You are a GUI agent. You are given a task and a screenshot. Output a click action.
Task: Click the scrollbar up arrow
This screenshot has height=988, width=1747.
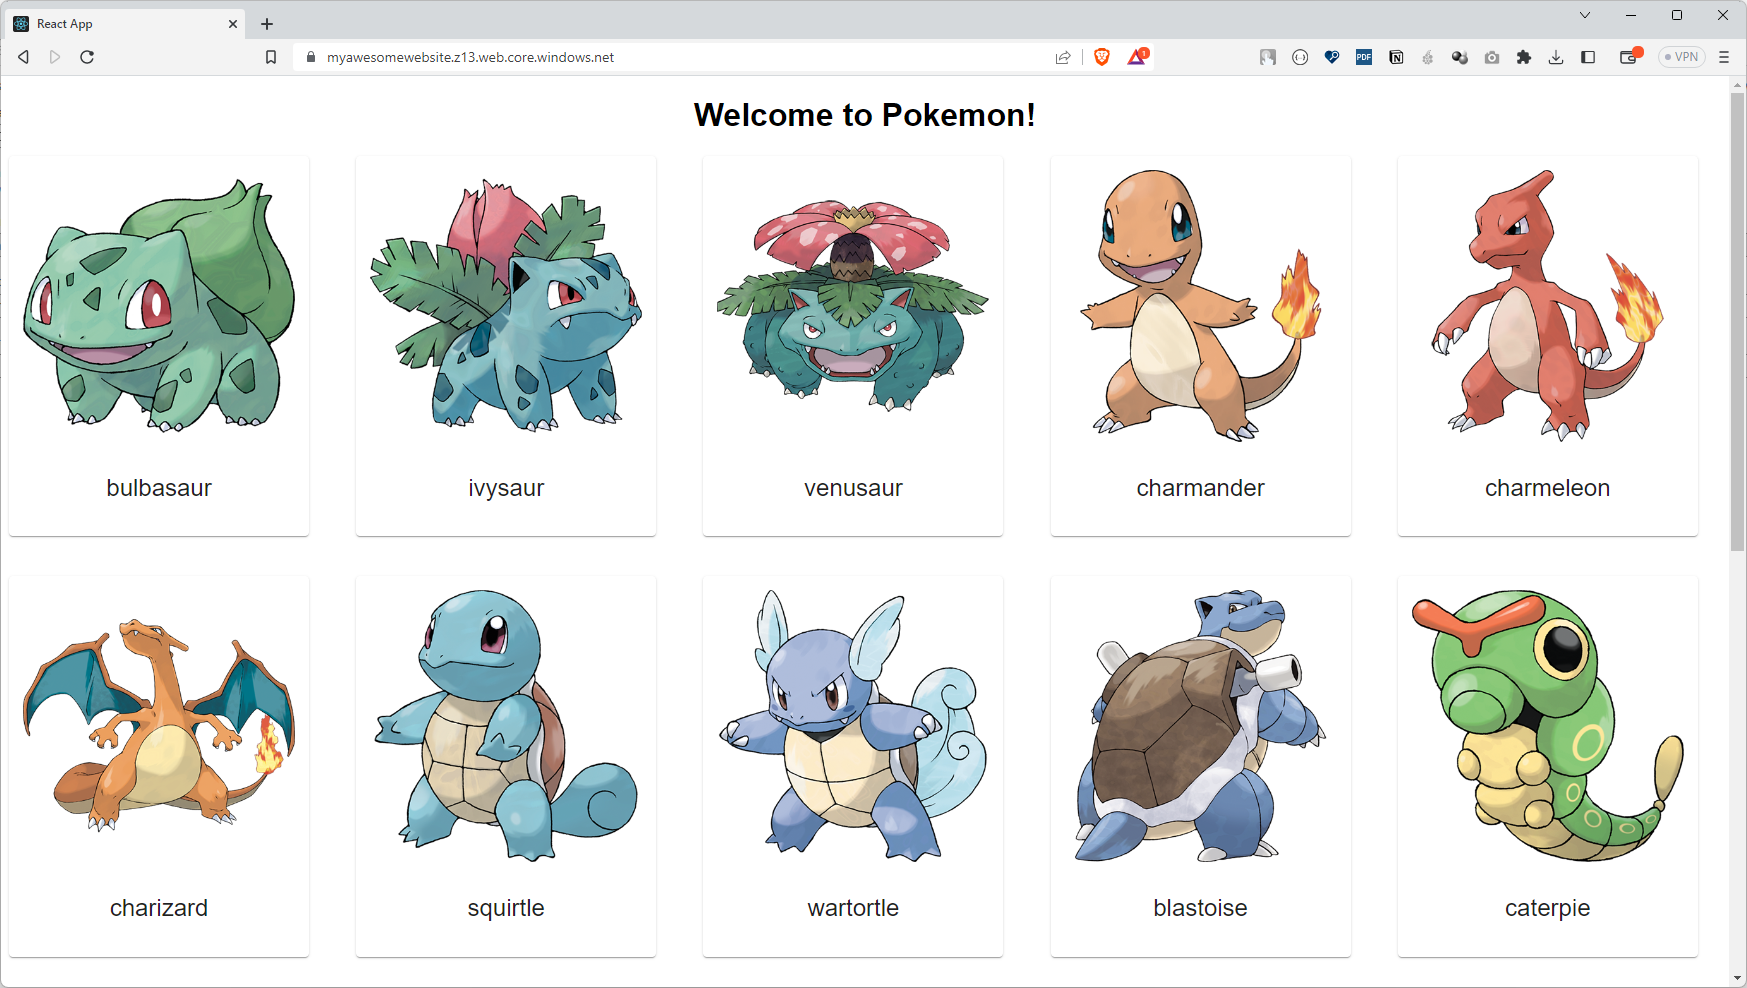tap(1738, 85)
